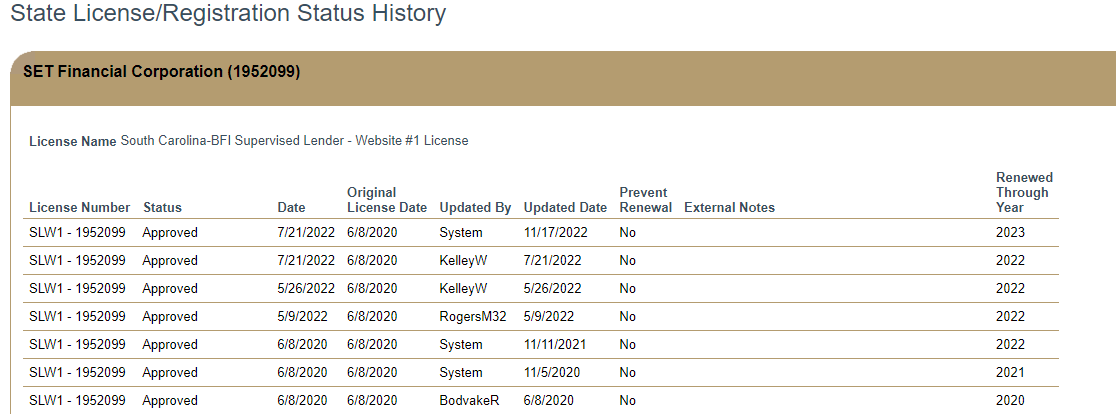Click the 2021 renewed through year cell
The width and height of the screenshot is (1116, 414).
pyautogui.click(x=1010, y=373)
